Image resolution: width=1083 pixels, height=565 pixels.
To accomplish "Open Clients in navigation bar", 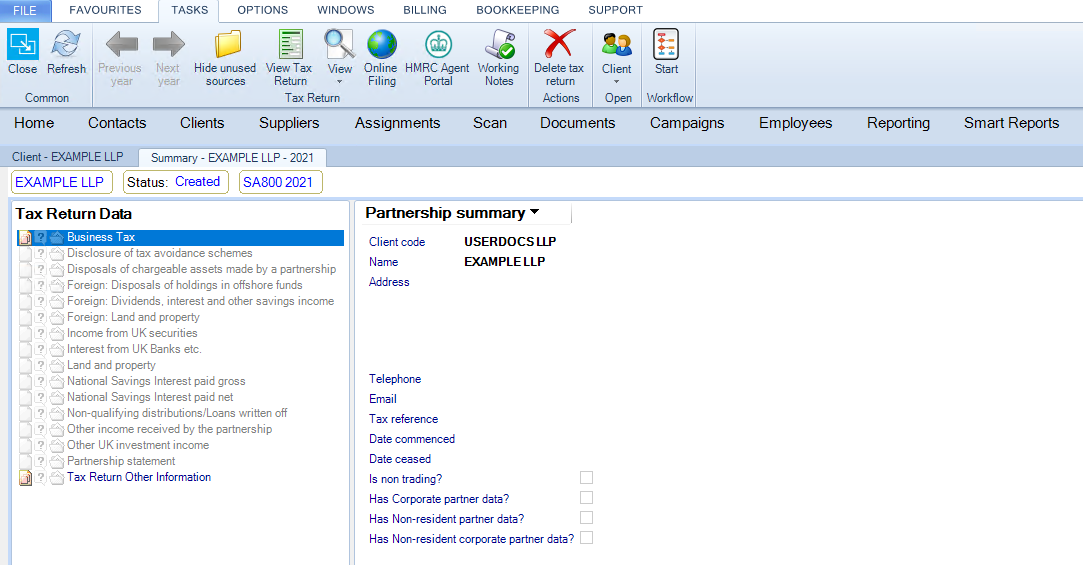I will point(202,123).
